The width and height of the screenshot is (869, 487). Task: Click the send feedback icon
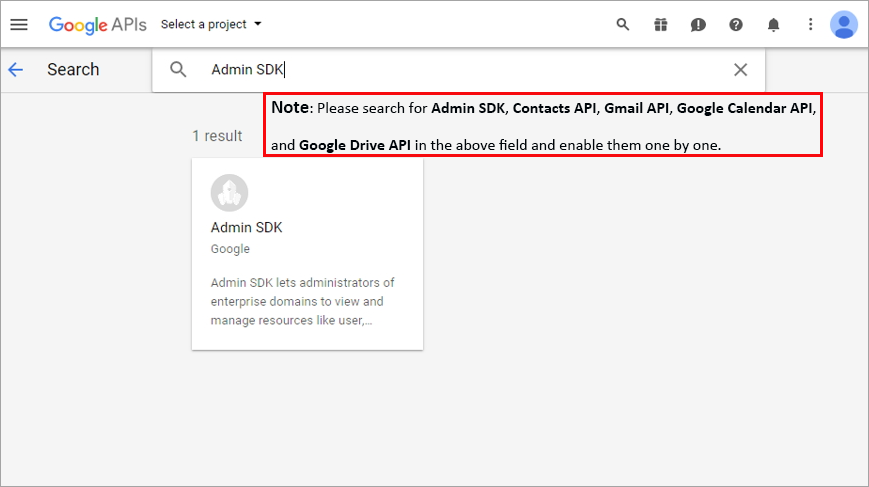tap(698, 24)
